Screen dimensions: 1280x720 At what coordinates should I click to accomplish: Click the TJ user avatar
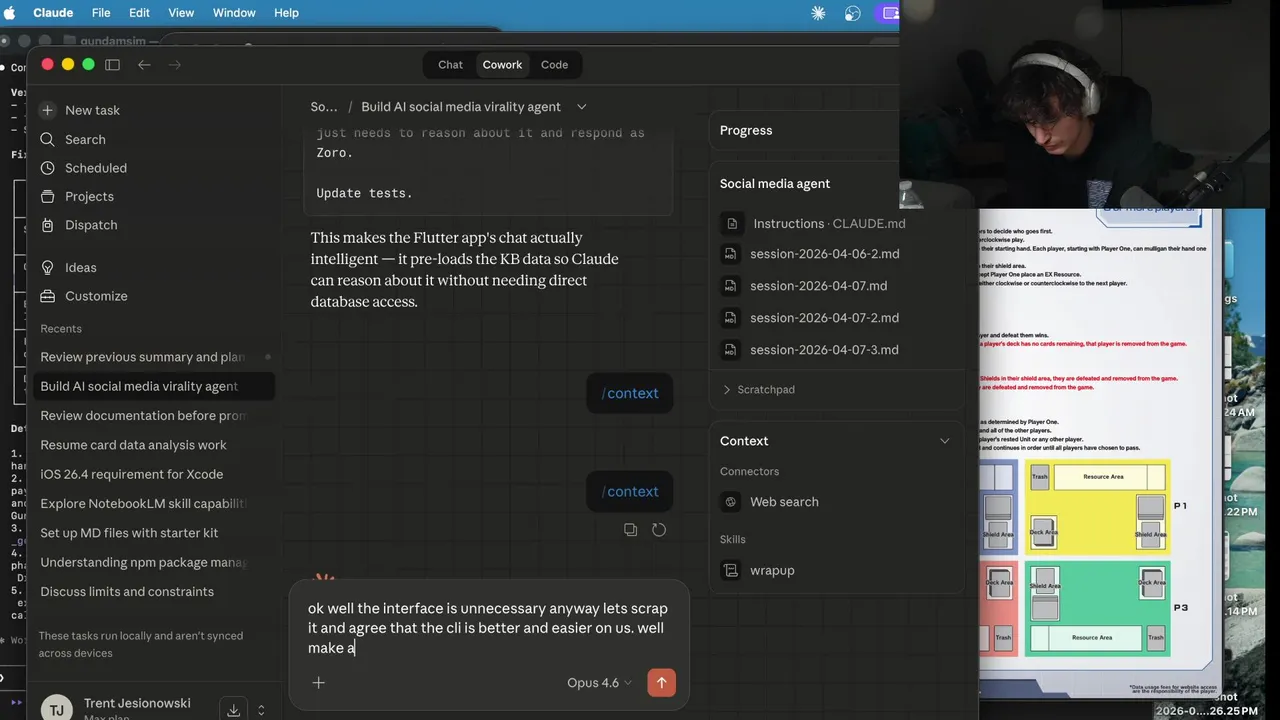click(x=56, y=710)
